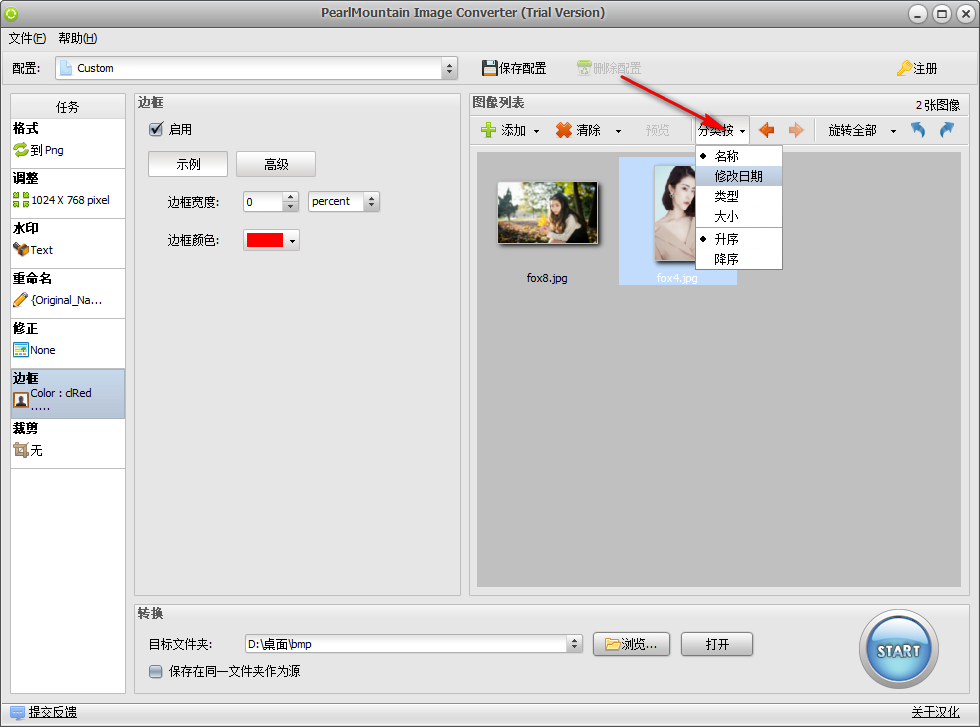Disable the border Enable checkbox

(x=156, y=129)
